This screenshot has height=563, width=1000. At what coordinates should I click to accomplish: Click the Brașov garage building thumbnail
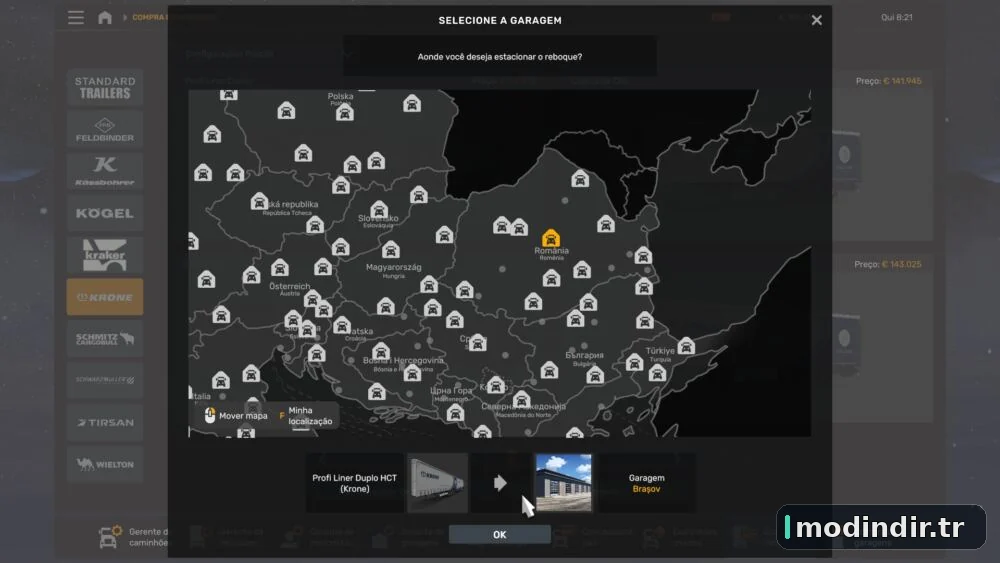[x=564, y=483]
